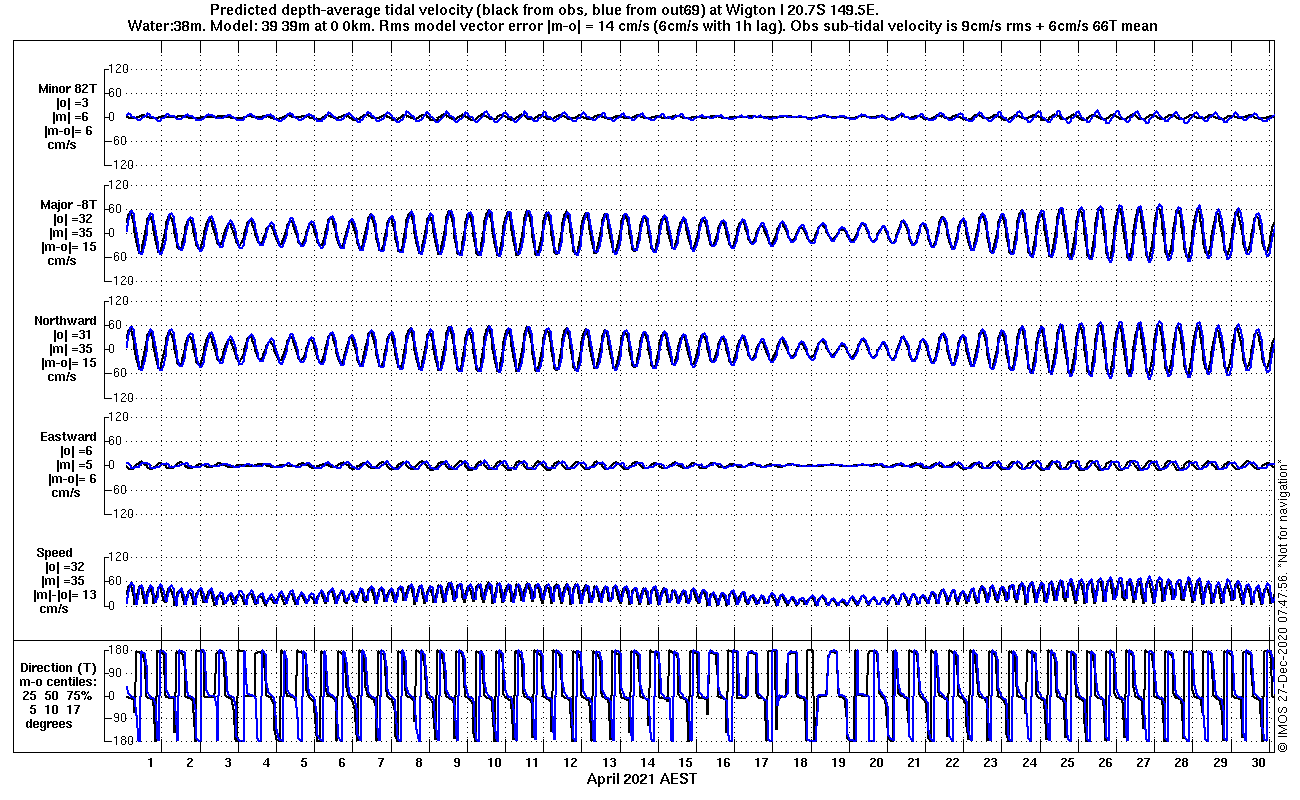
Task: Click the day '30' tick label
Action: click(x=1258, y=763)
